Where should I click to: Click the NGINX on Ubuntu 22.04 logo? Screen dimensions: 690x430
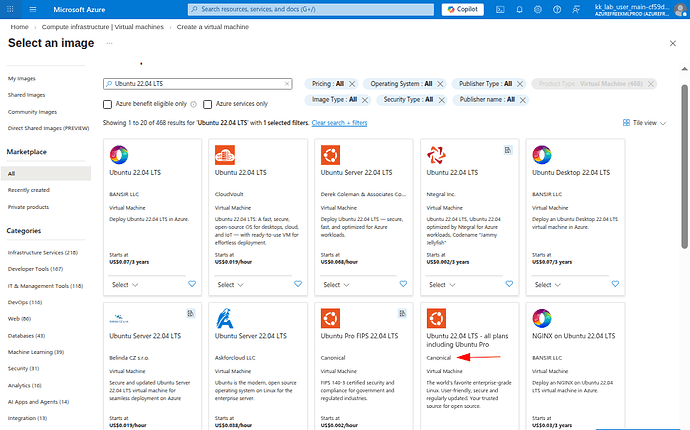pos(542,320)
